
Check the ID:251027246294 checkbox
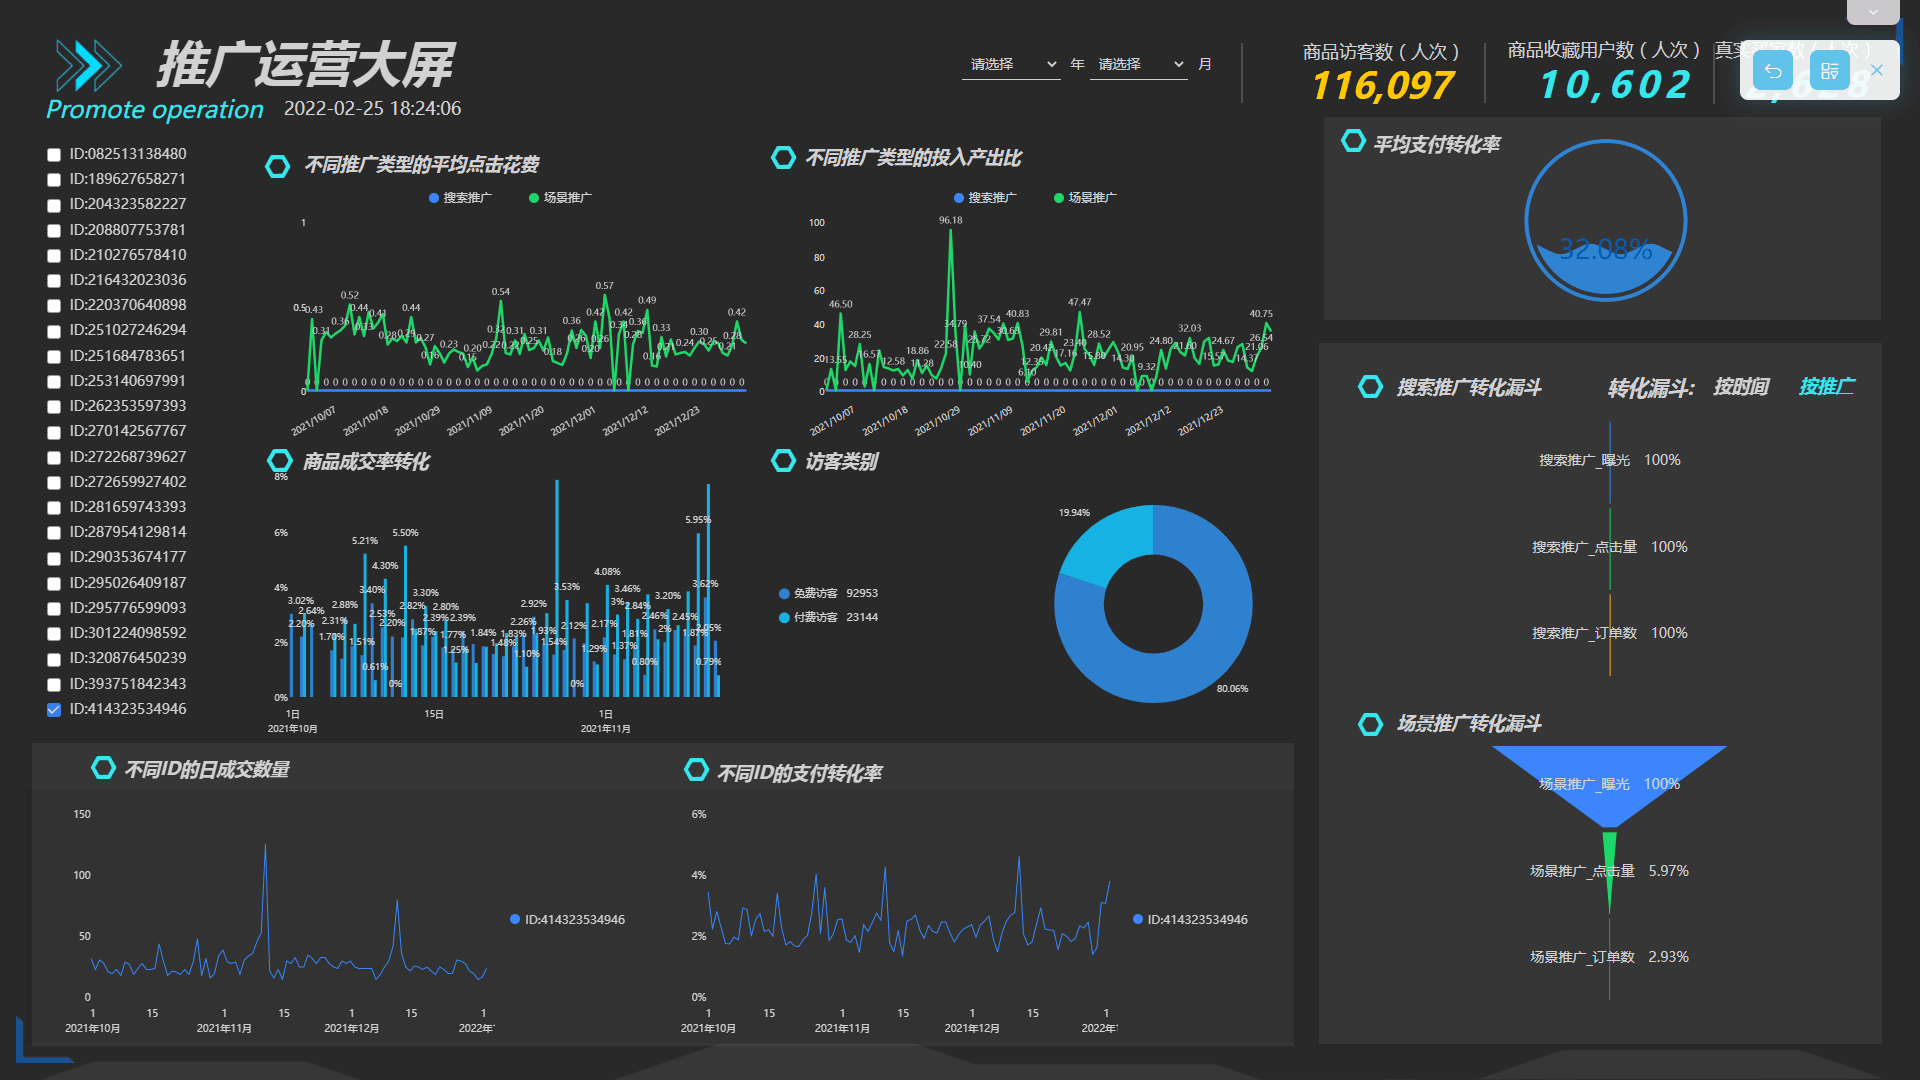[54, 331]
